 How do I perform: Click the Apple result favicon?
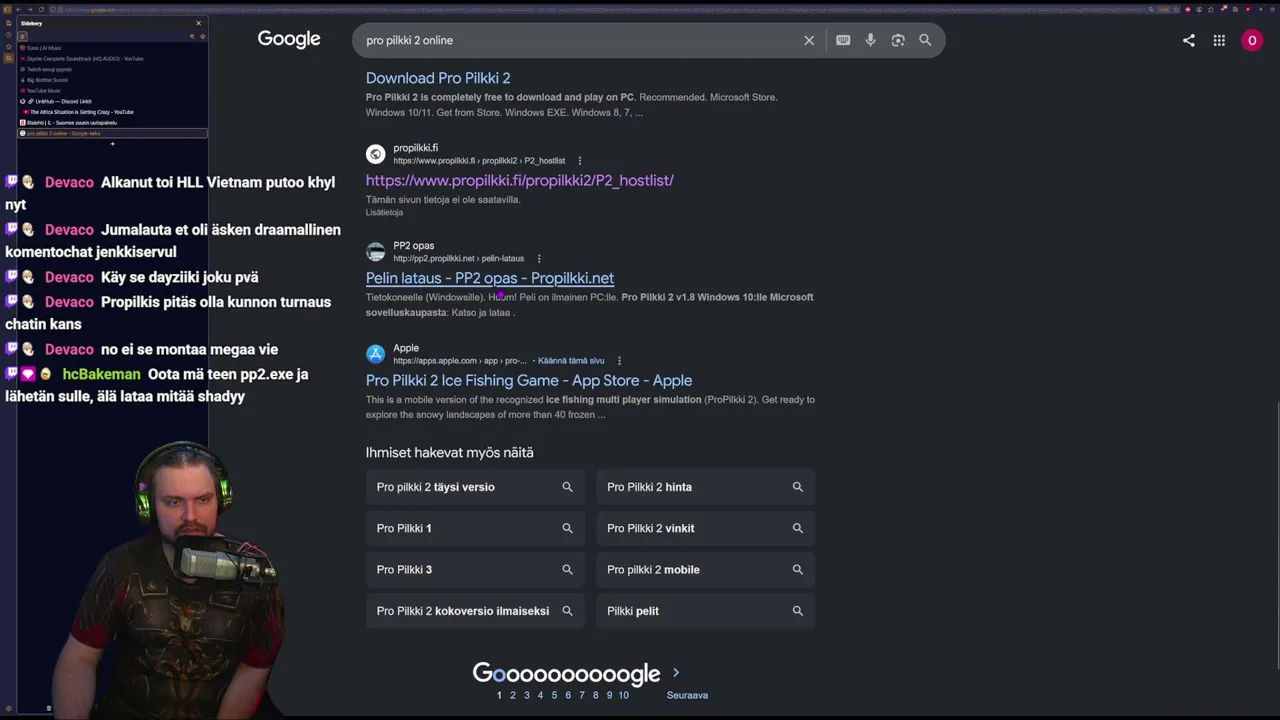point(375,354)
